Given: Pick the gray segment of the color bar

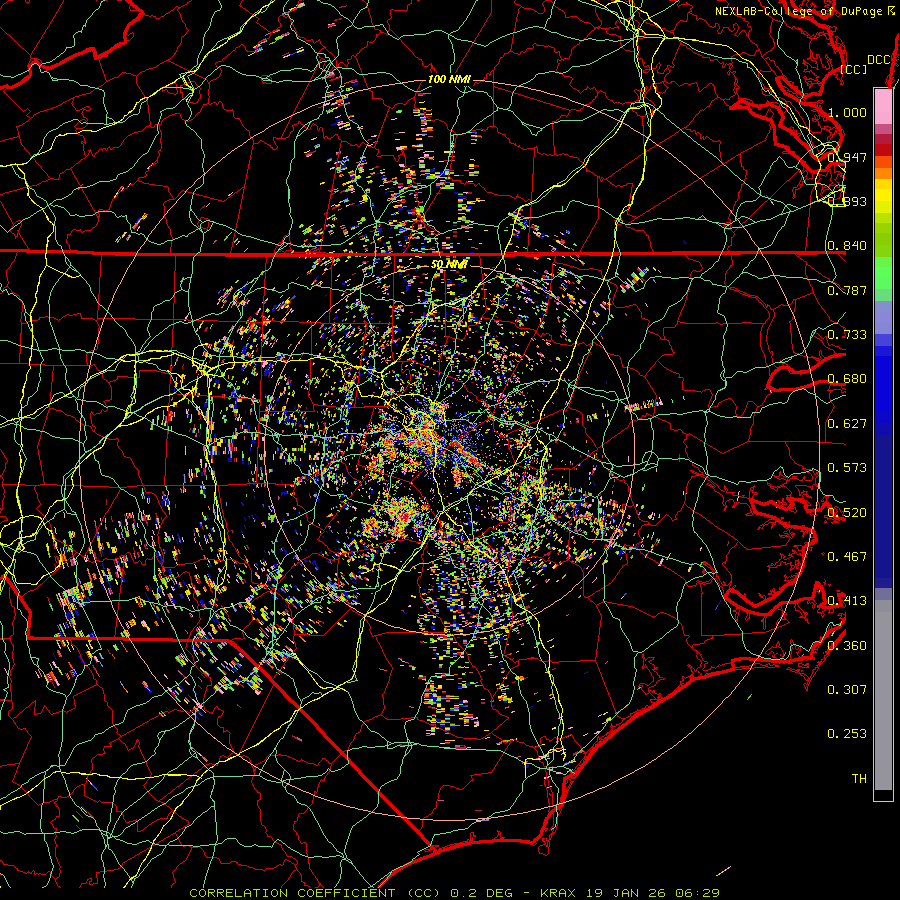Looking at the screenshot, I should (883, 695).
